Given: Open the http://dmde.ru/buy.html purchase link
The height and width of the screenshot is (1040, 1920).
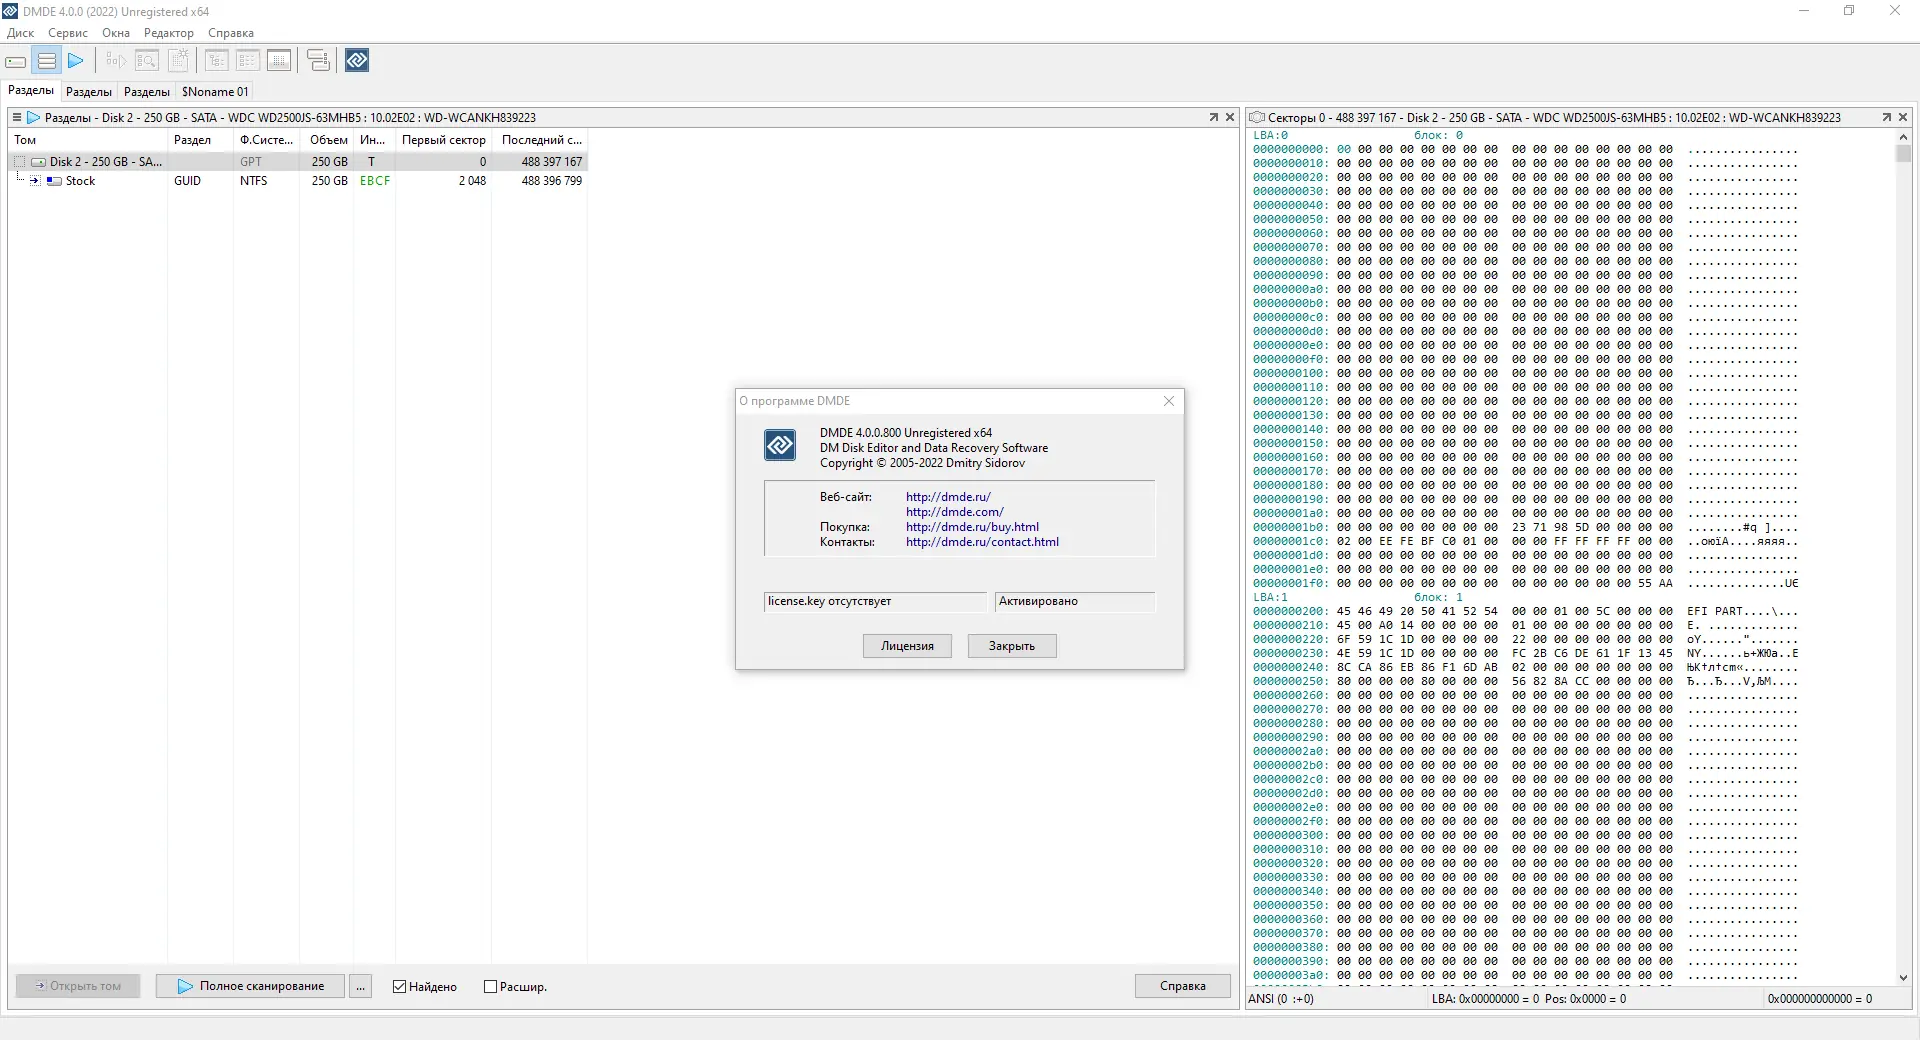Looking at the screenshot, I should [x=972, y=527].
